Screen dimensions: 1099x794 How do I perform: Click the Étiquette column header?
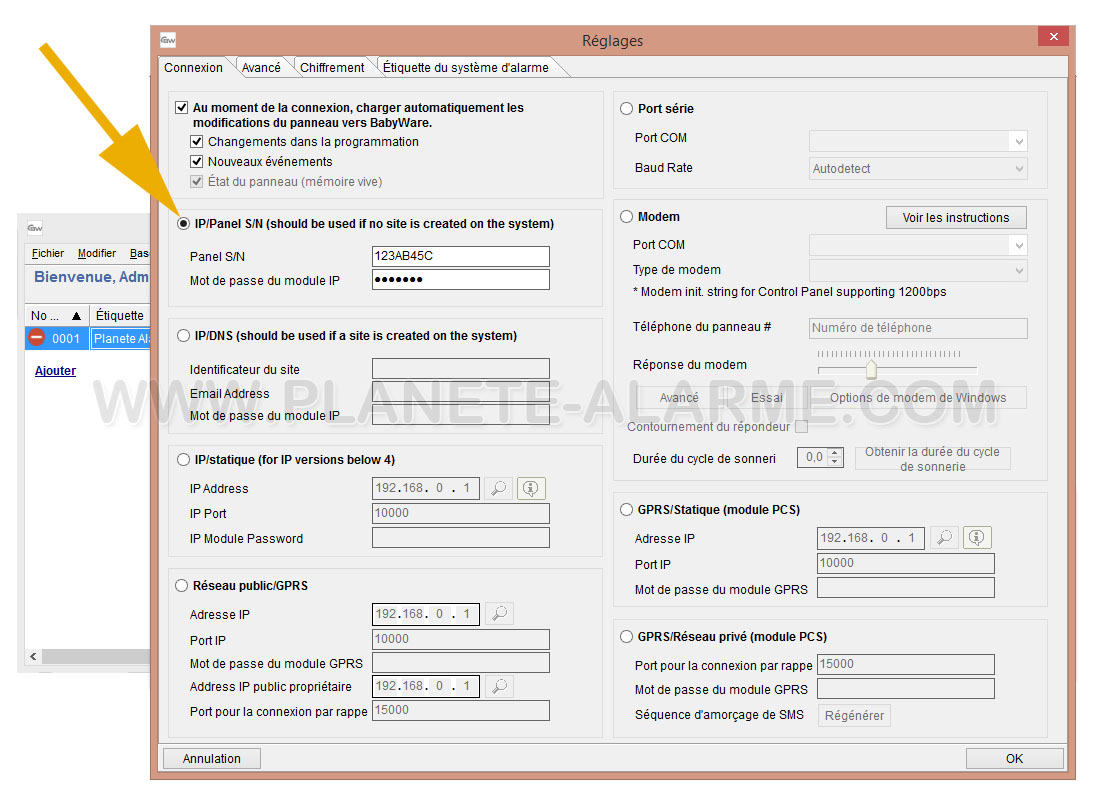[x=120, y=315]
